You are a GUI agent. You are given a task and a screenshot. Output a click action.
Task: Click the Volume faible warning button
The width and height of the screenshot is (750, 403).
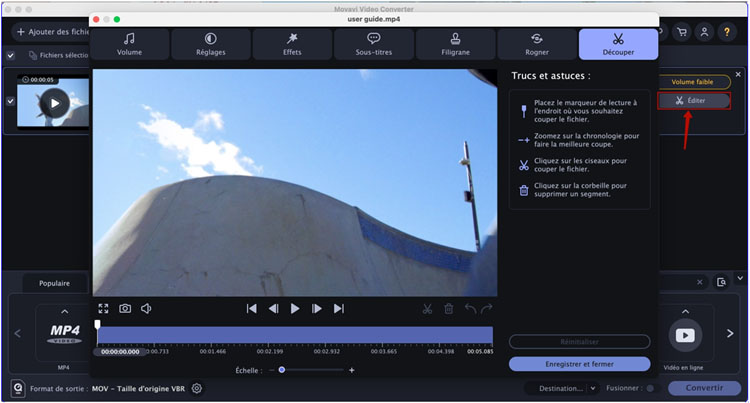[x=694, y=82]
